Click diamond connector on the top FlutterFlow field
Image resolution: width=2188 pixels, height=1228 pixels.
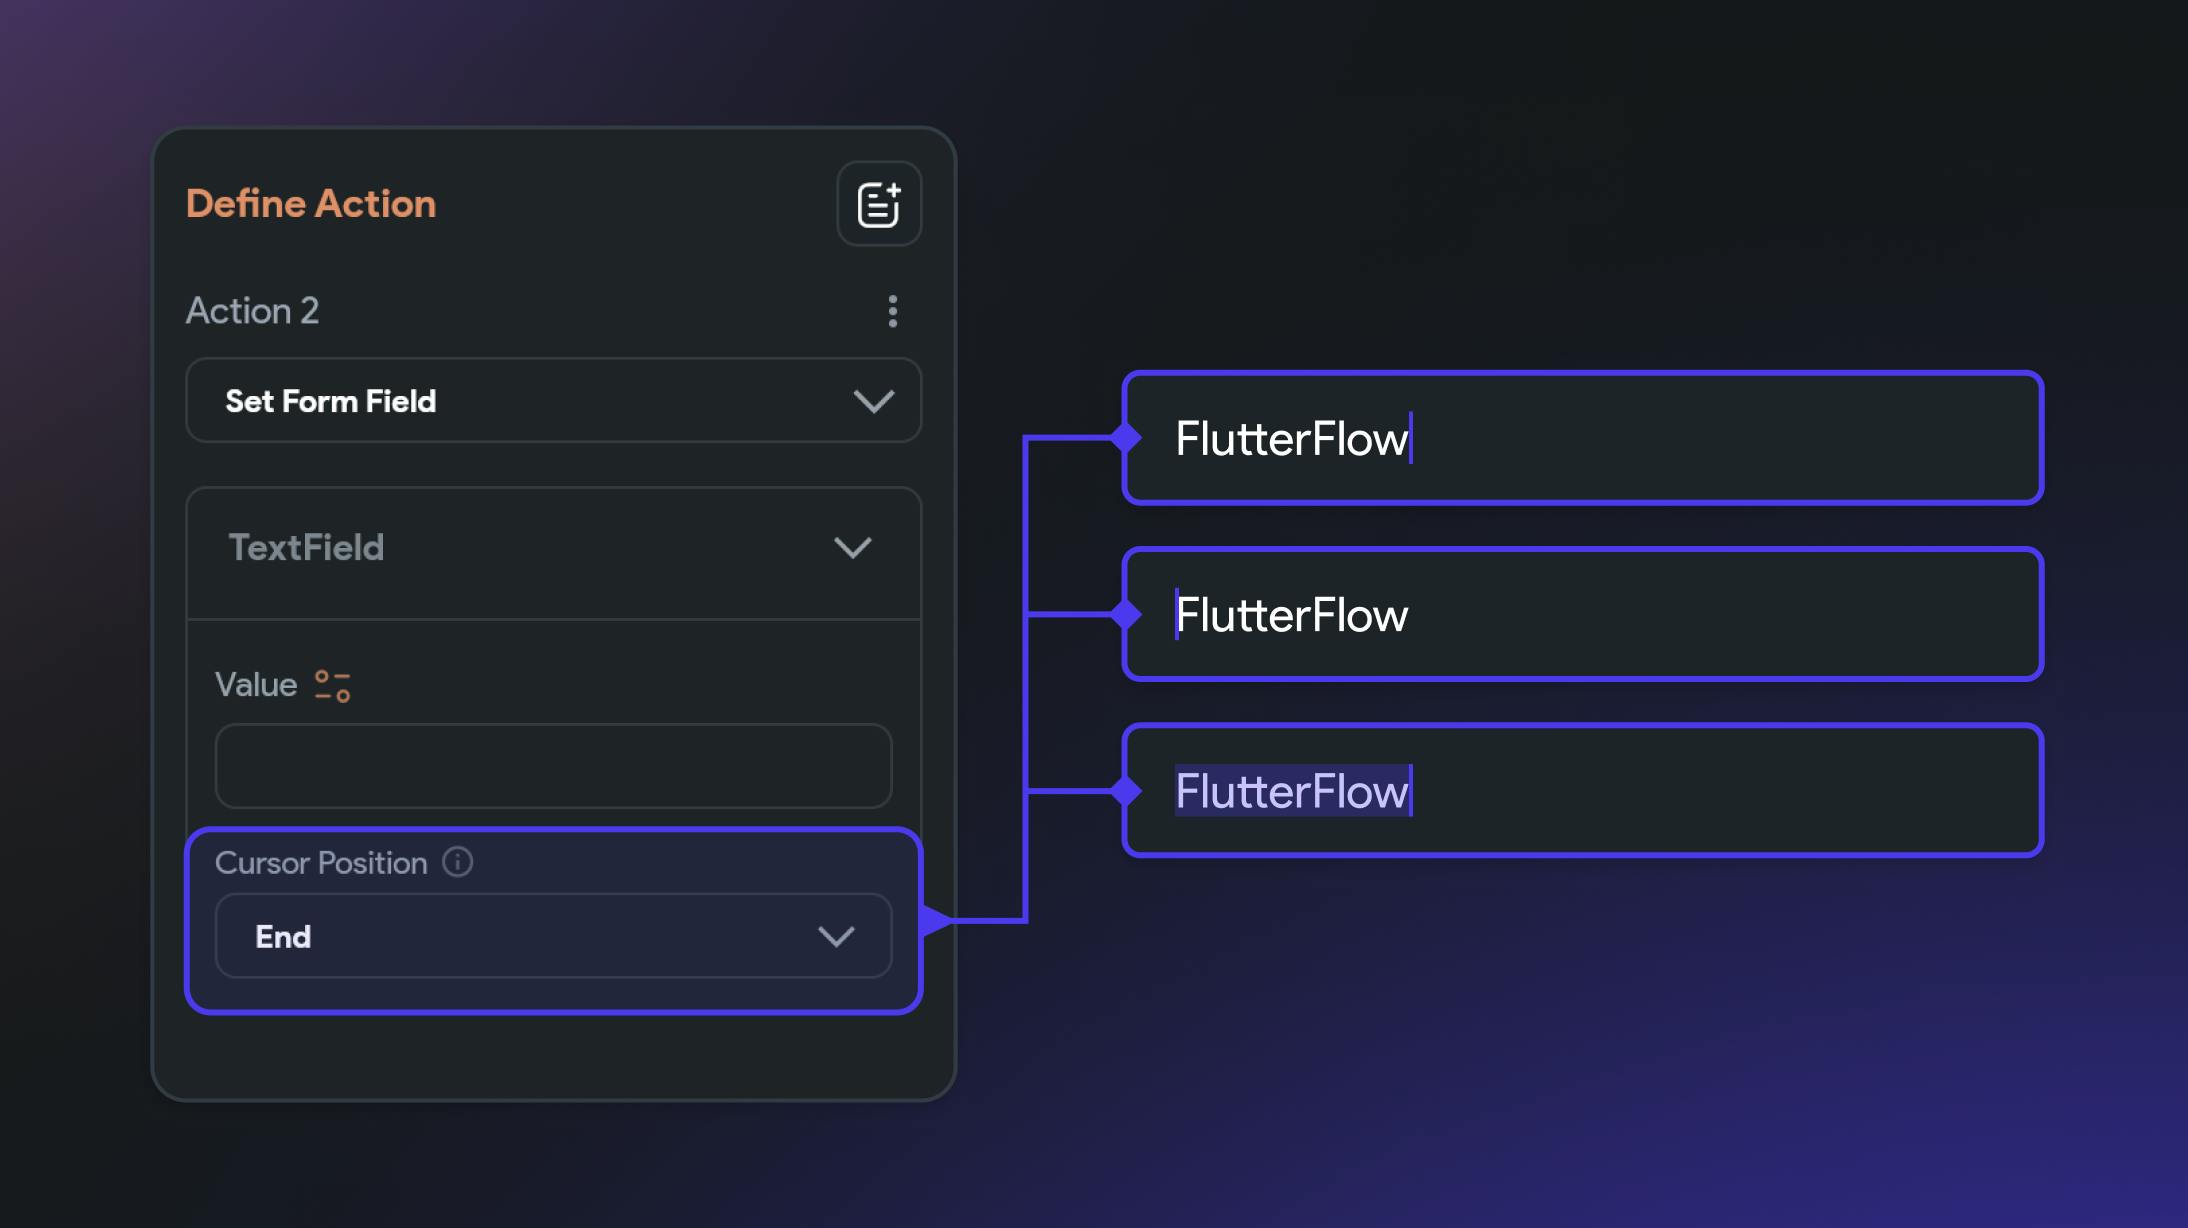click(x=1126, y=437)
